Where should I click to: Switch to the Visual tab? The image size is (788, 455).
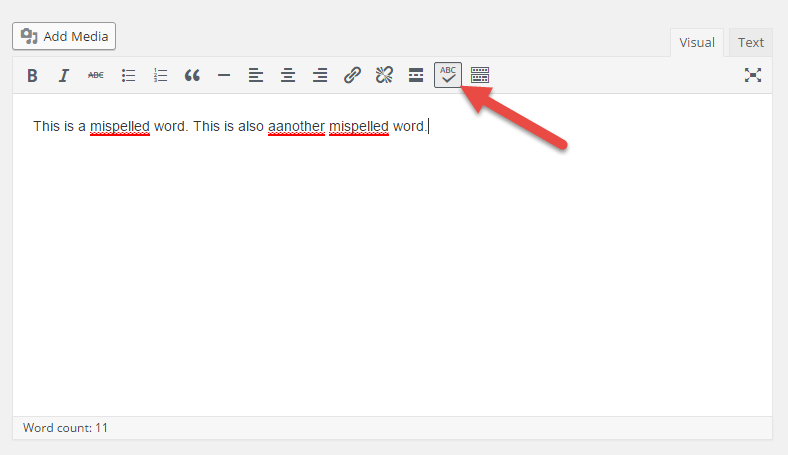tap(697, 43)
